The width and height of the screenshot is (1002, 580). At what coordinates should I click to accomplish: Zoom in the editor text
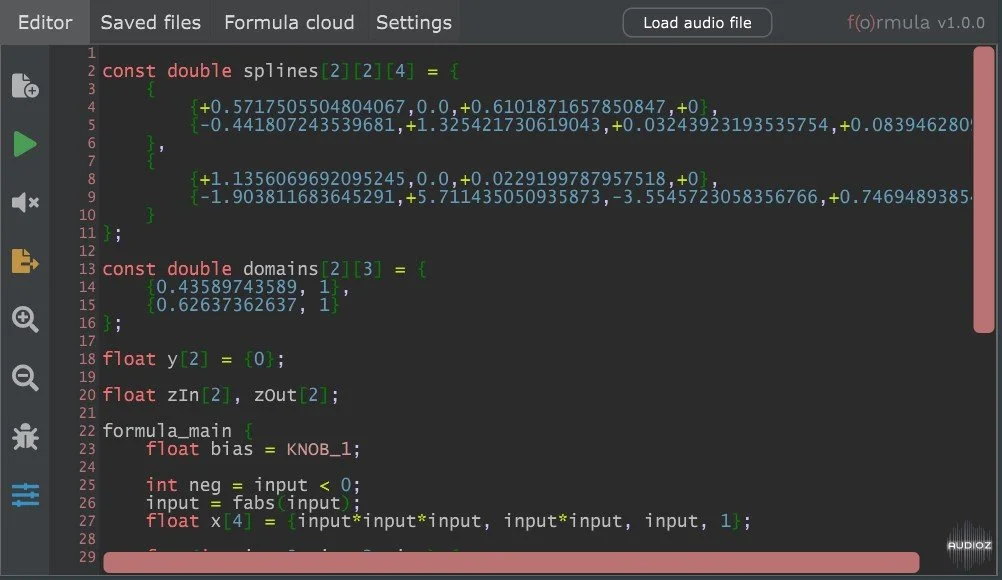(x=25, y=319)
